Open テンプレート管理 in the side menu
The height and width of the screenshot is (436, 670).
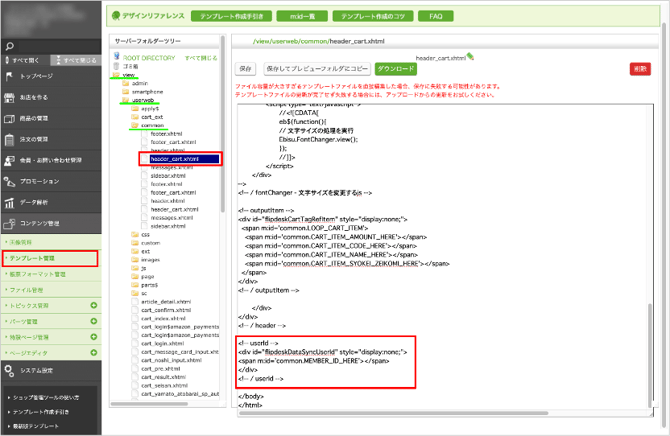tap(35, 258)
